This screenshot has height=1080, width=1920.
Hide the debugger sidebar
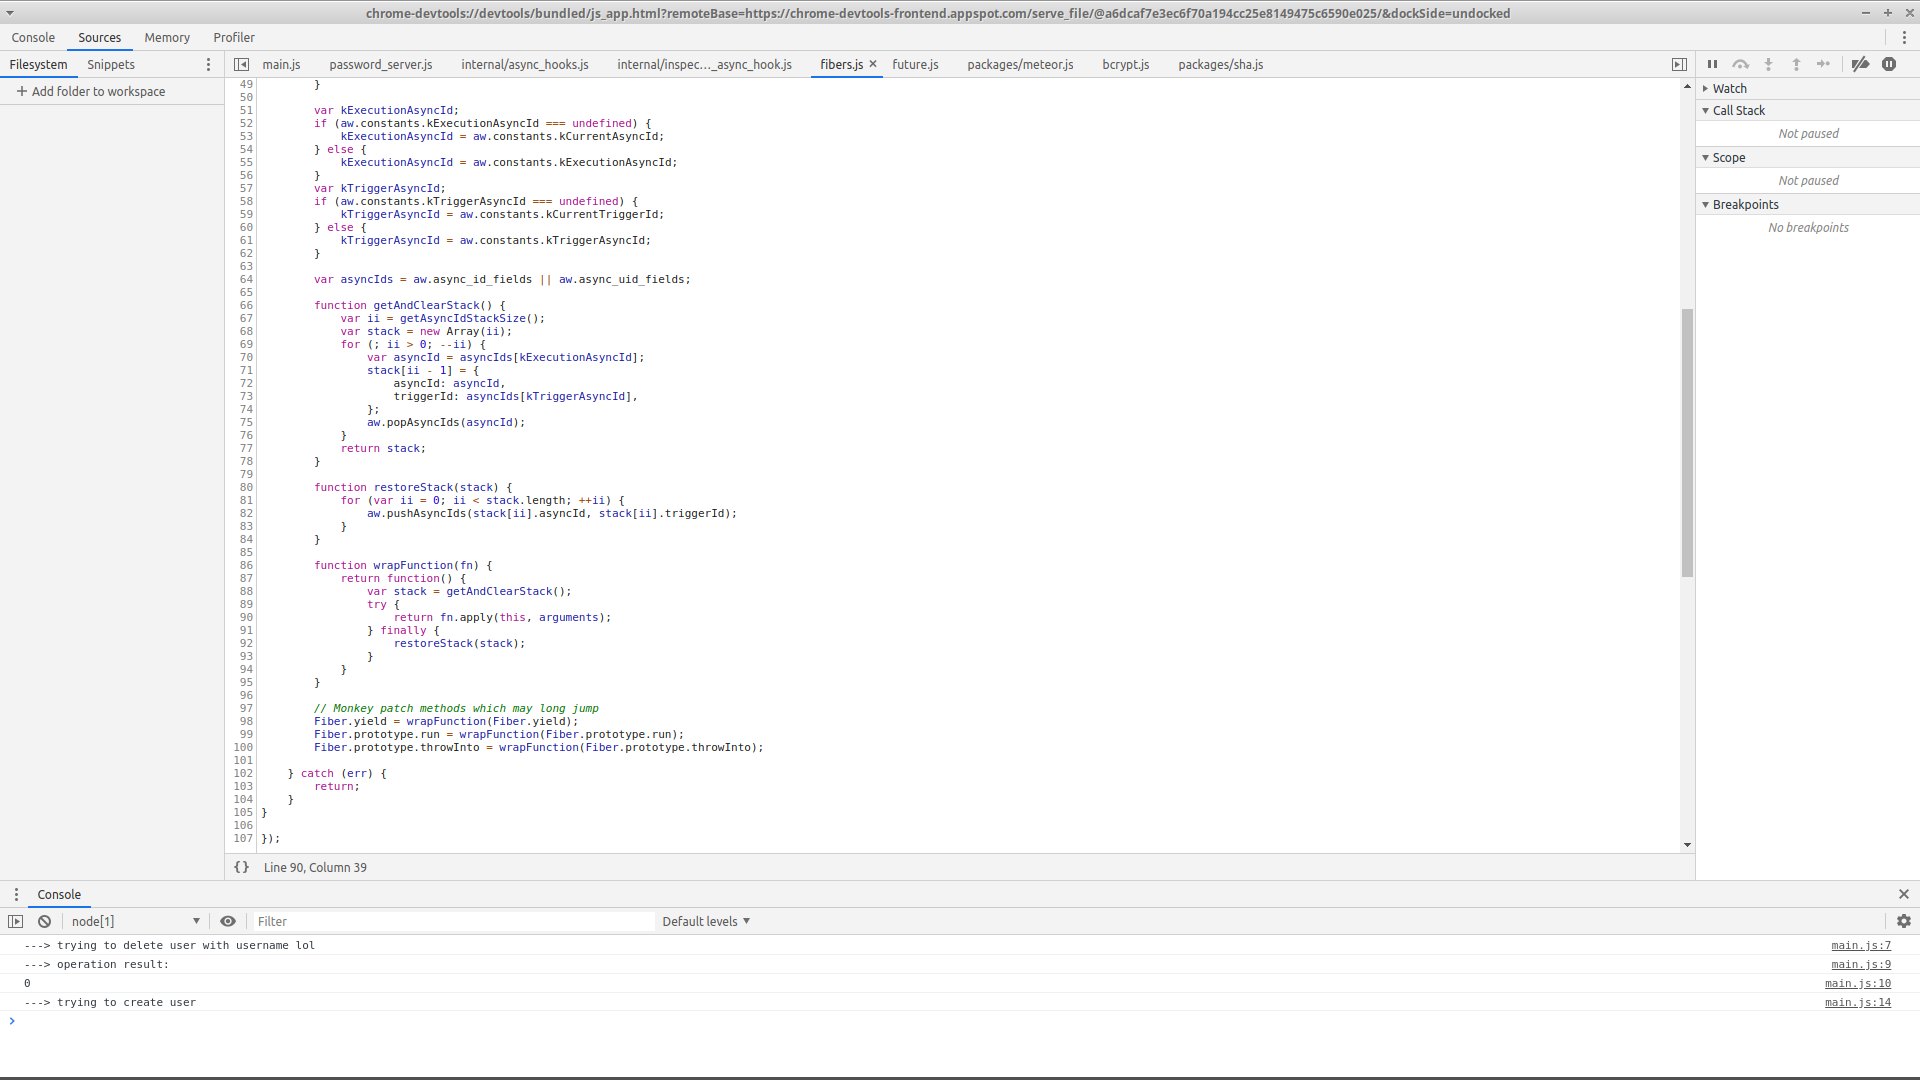[1679, 64]
